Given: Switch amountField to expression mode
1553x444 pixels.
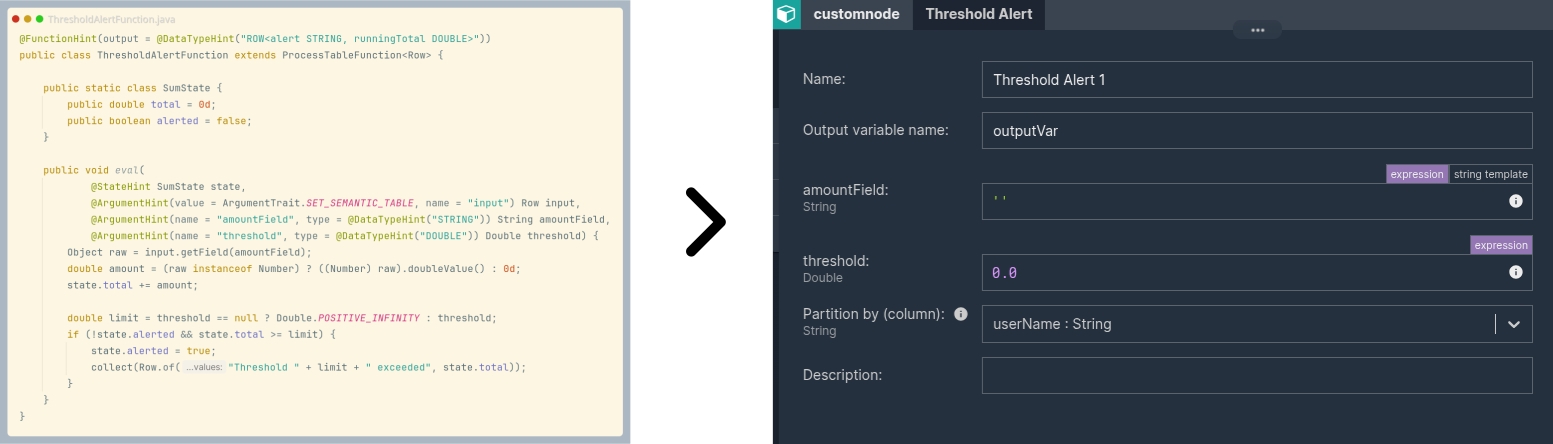Looking at the screenshot, I should pos(1417,174).
